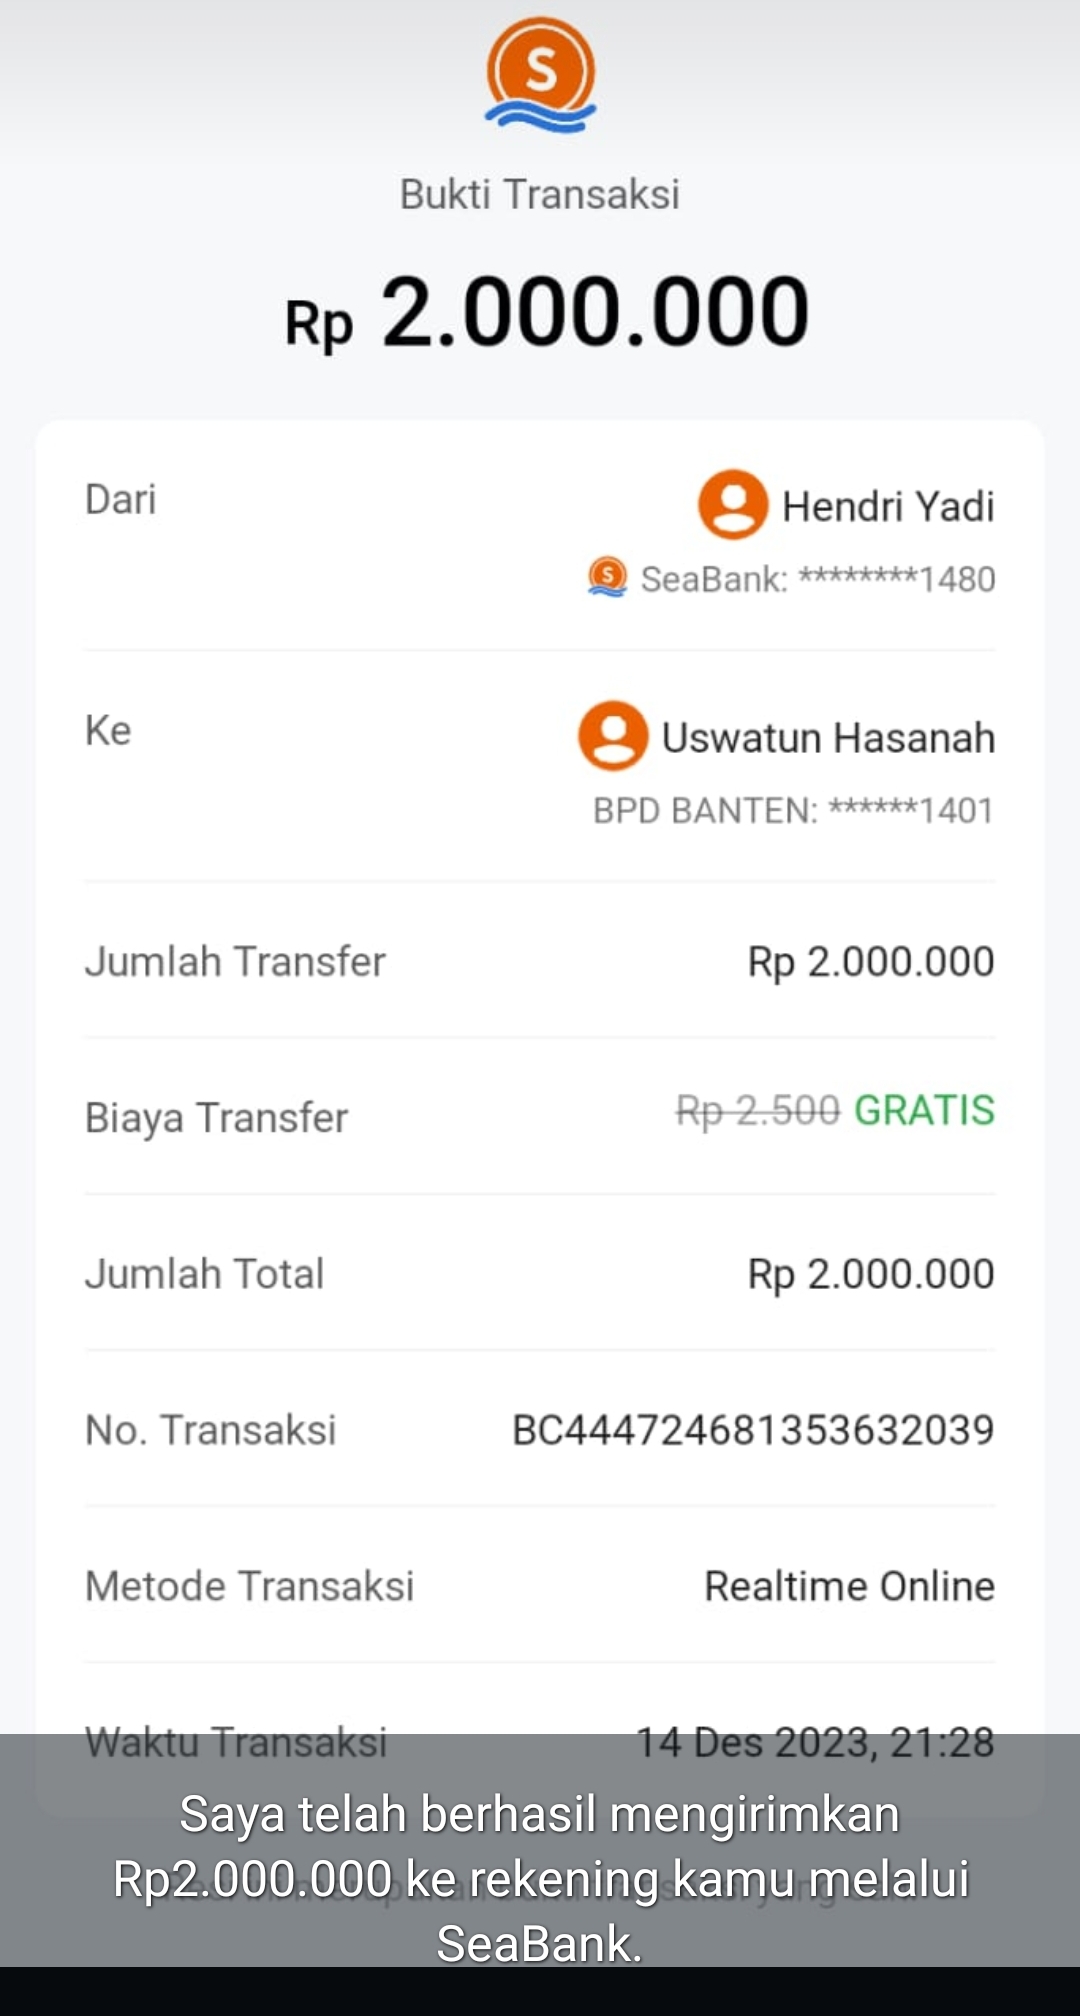Tap the small SeaBank icon by account number
Screen dimensions: 1080x2016
click(607, 577)
